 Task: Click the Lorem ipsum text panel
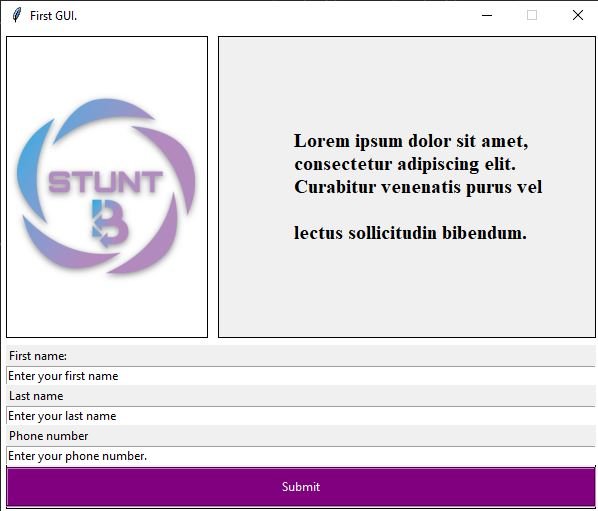pyautogui.click(x=407, y=187)
